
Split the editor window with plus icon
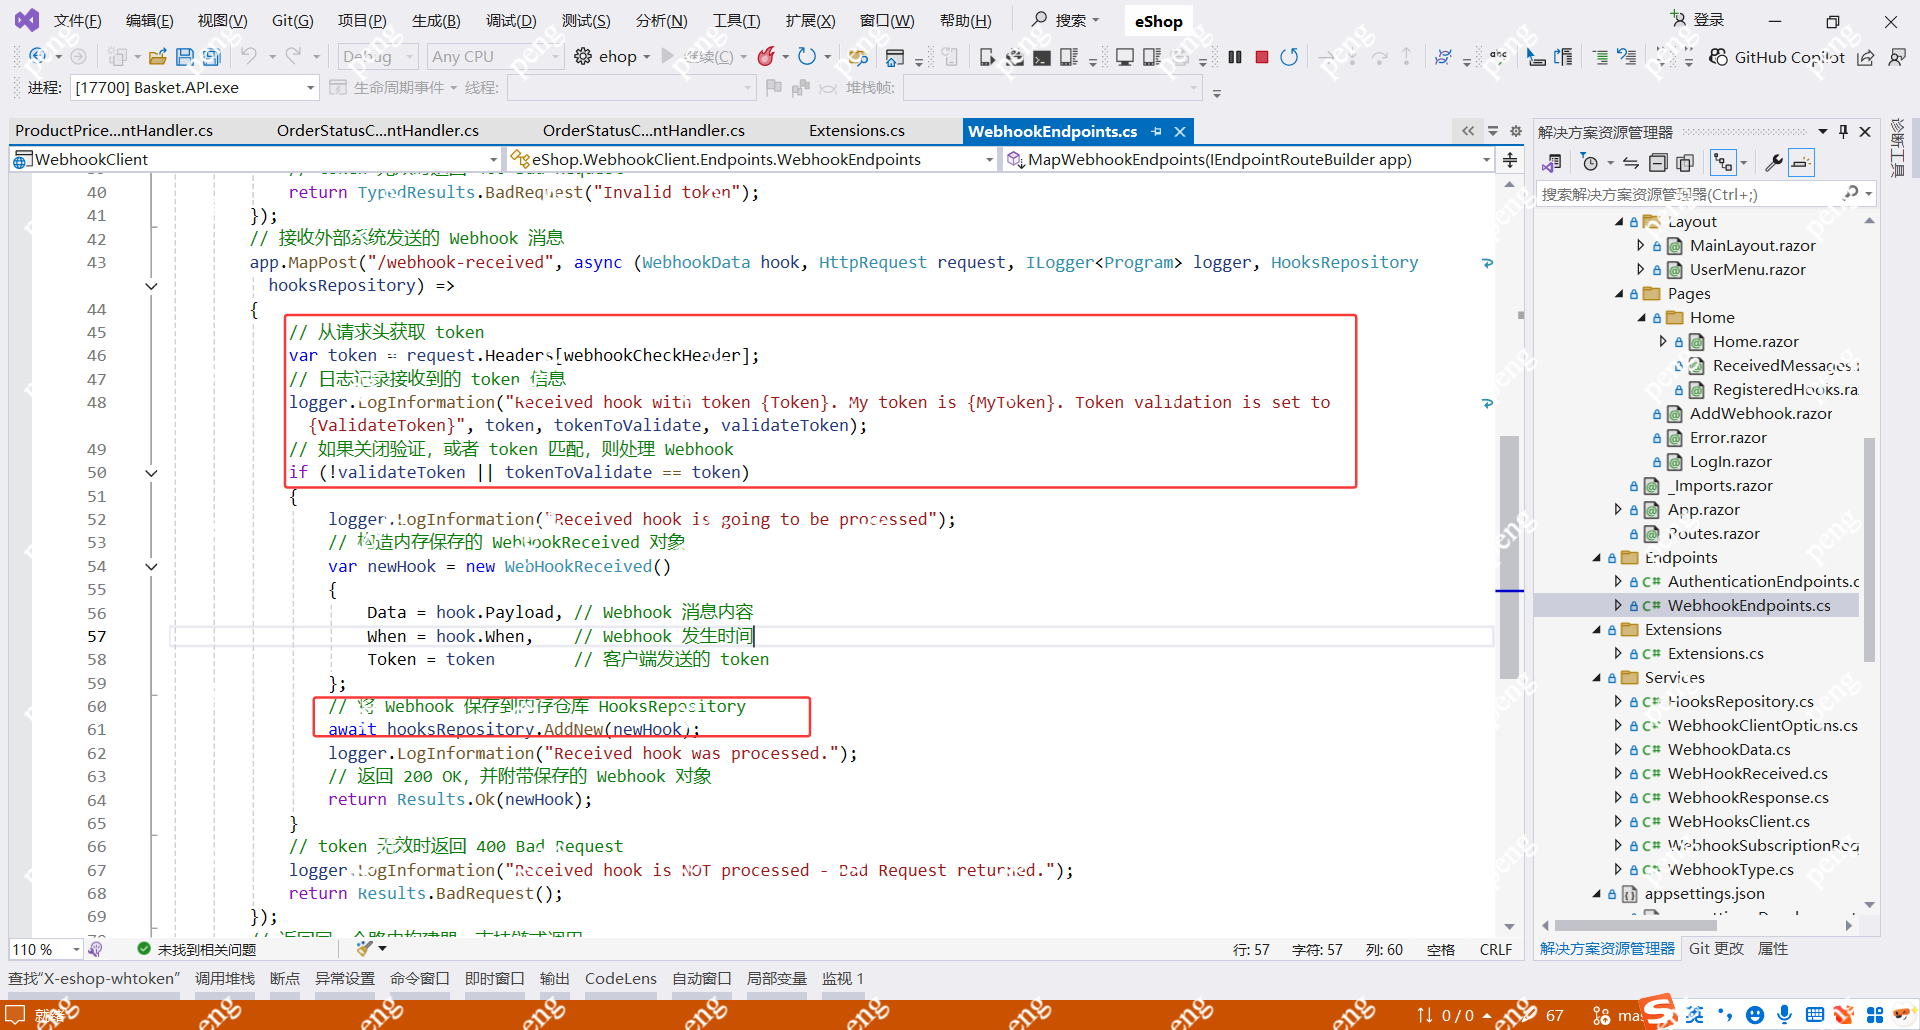(1510, 160)
